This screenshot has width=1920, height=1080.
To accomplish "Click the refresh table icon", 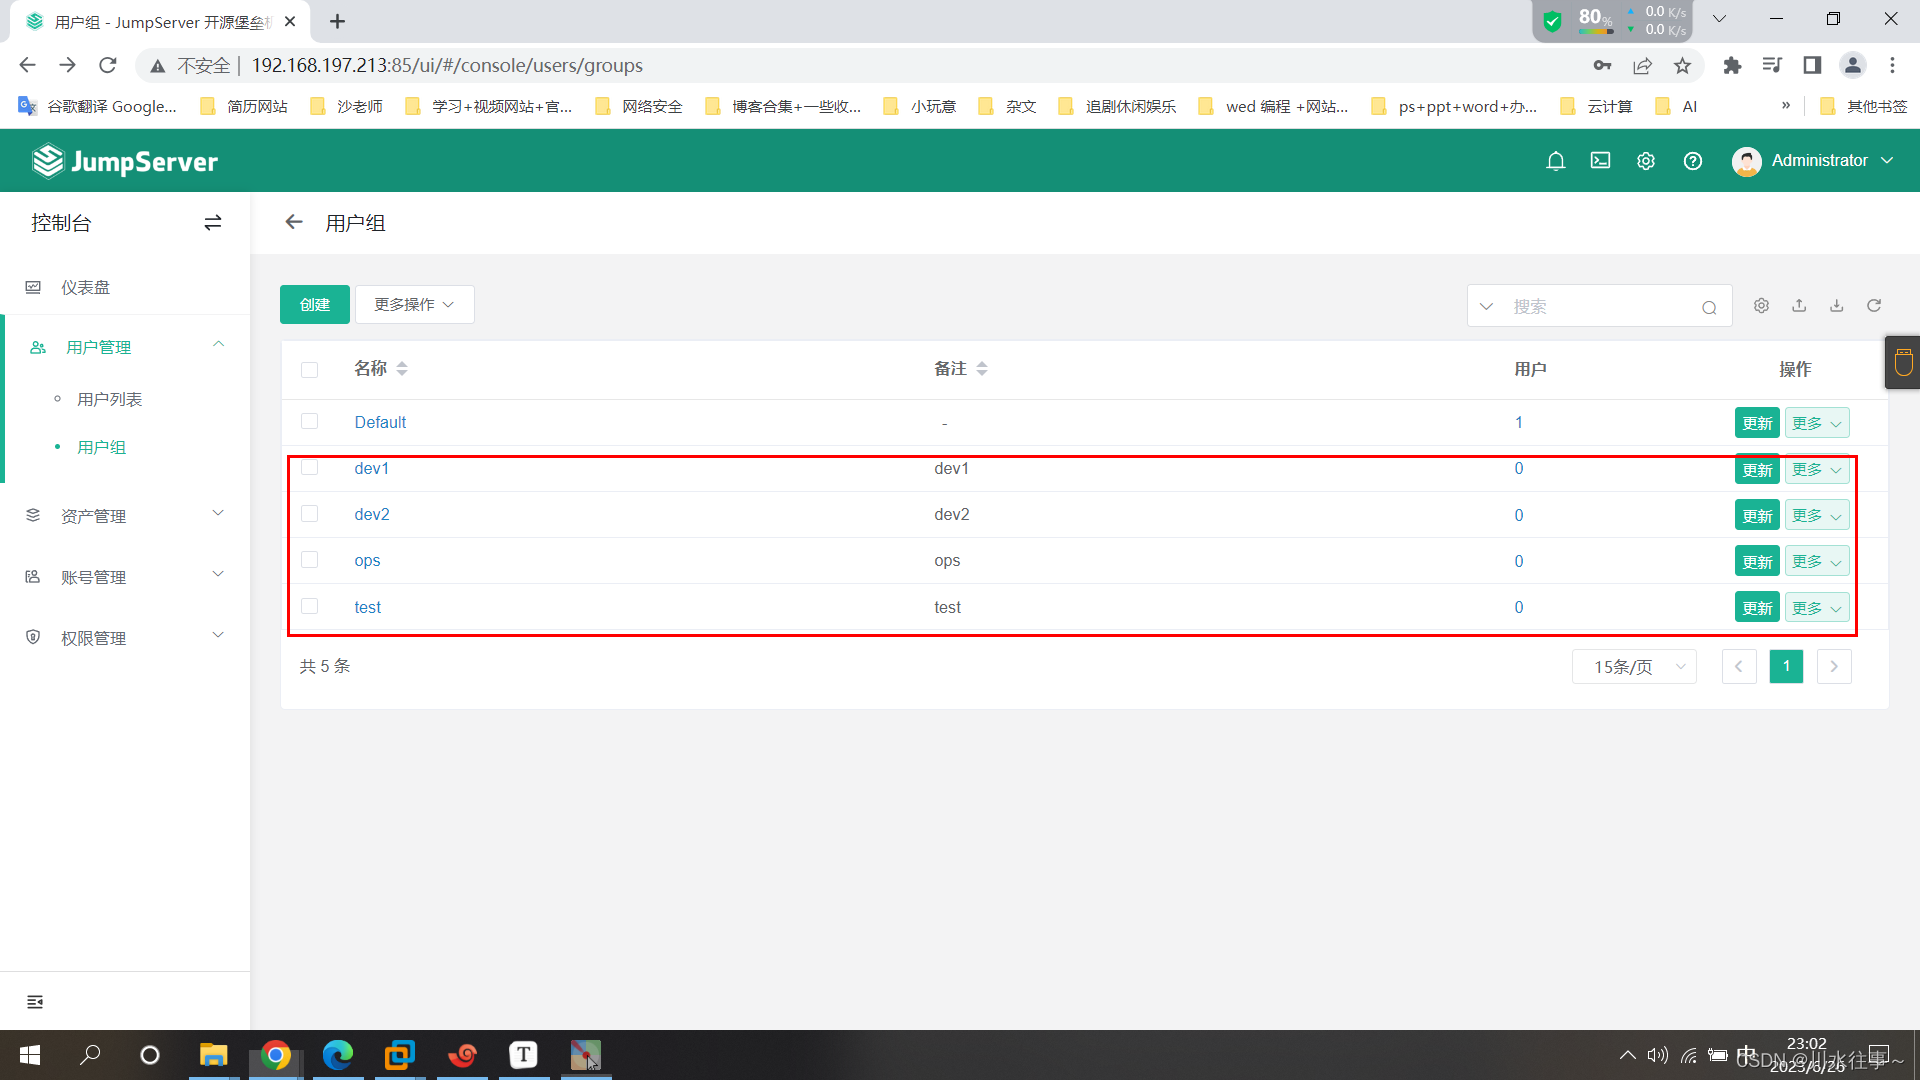I will [1874, 306].
